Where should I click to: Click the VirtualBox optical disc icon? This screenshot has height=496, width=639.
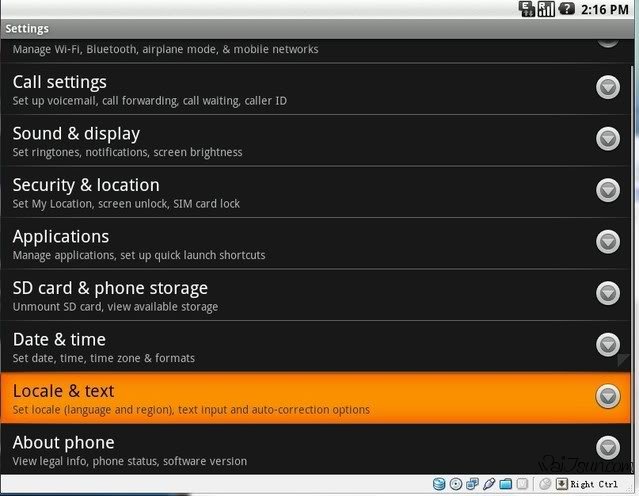[x=455, y=484]
